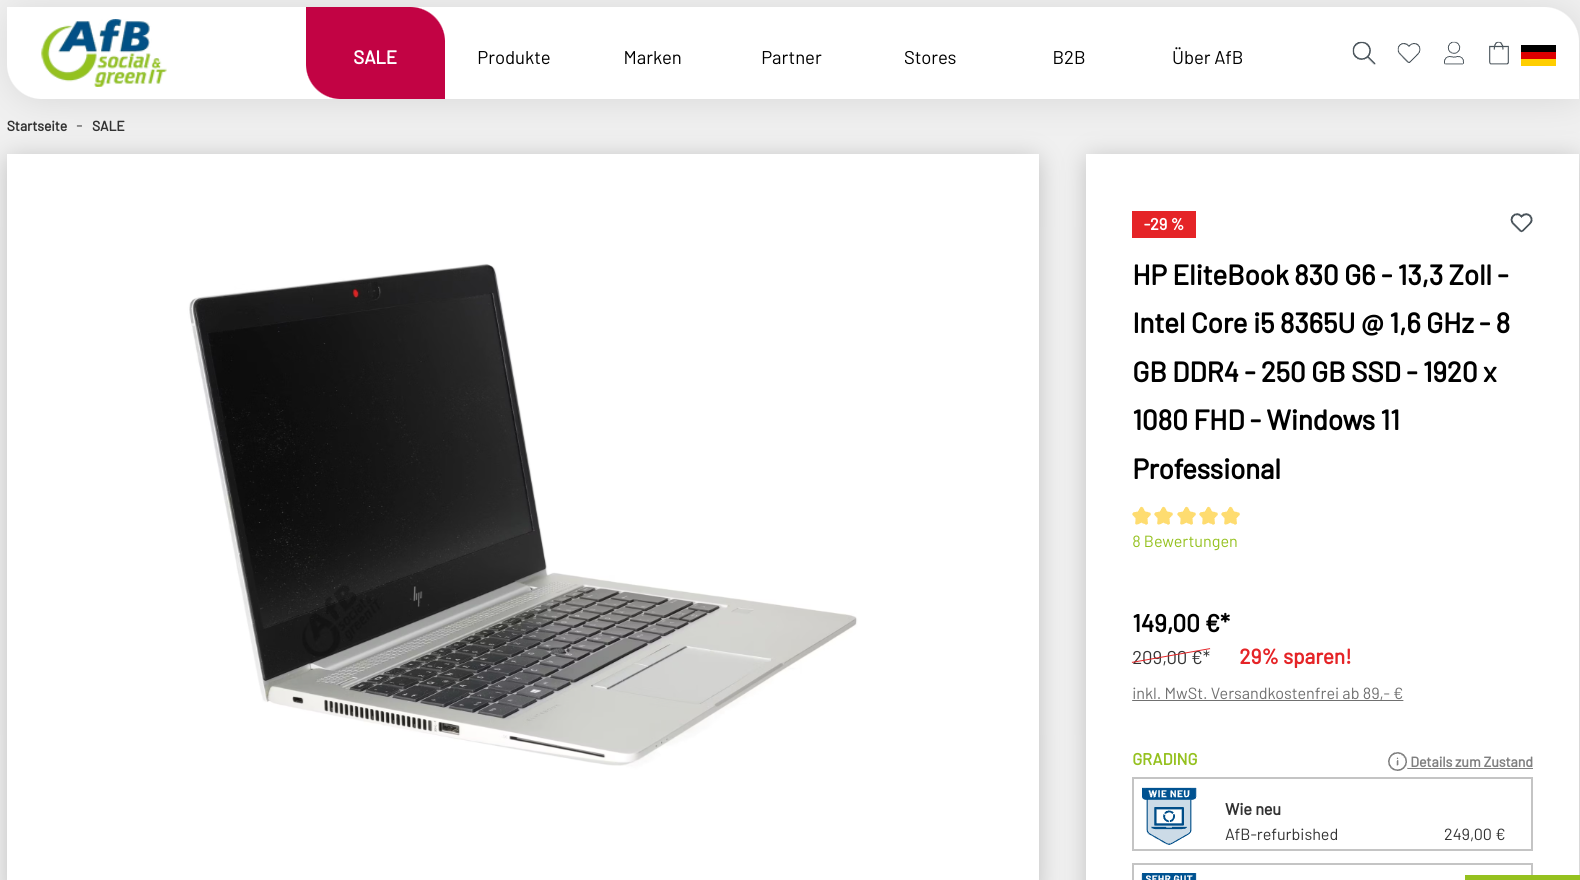The width and height of the screenshot is (1580, 880).
Task: Expand the Produkte menu
Action: pyautogui.click(x=514, y=58)
